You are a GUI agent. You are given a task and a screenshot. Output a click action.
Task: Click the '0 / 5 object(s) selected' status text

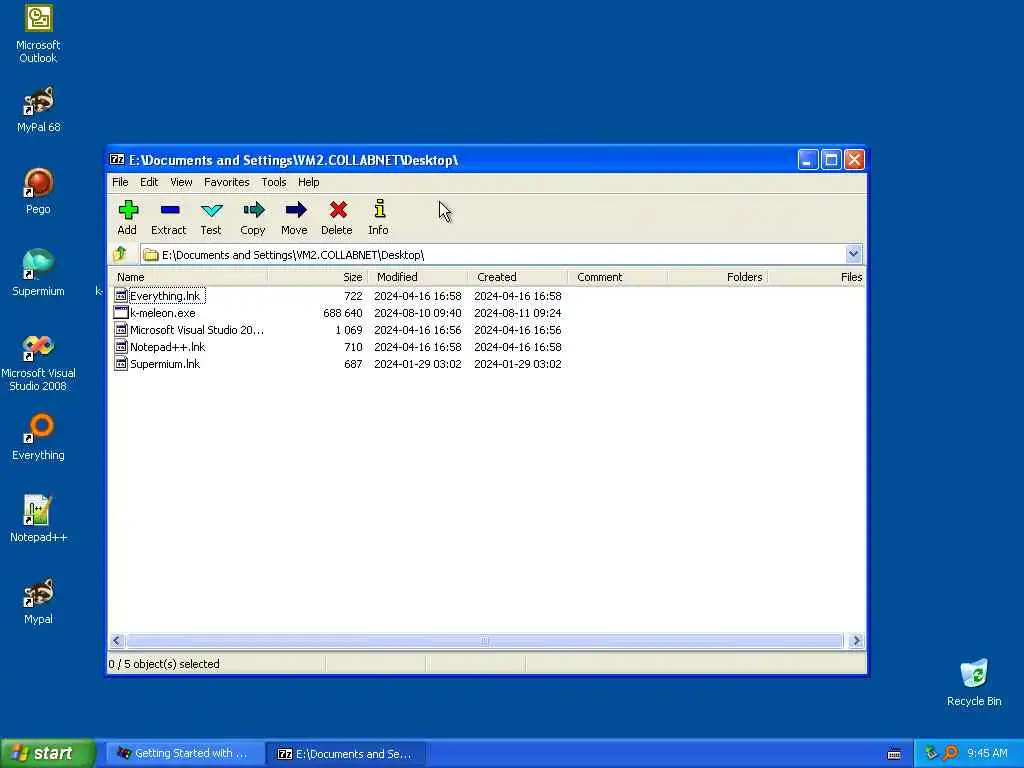pyautogui.click(x=164, y=664)
